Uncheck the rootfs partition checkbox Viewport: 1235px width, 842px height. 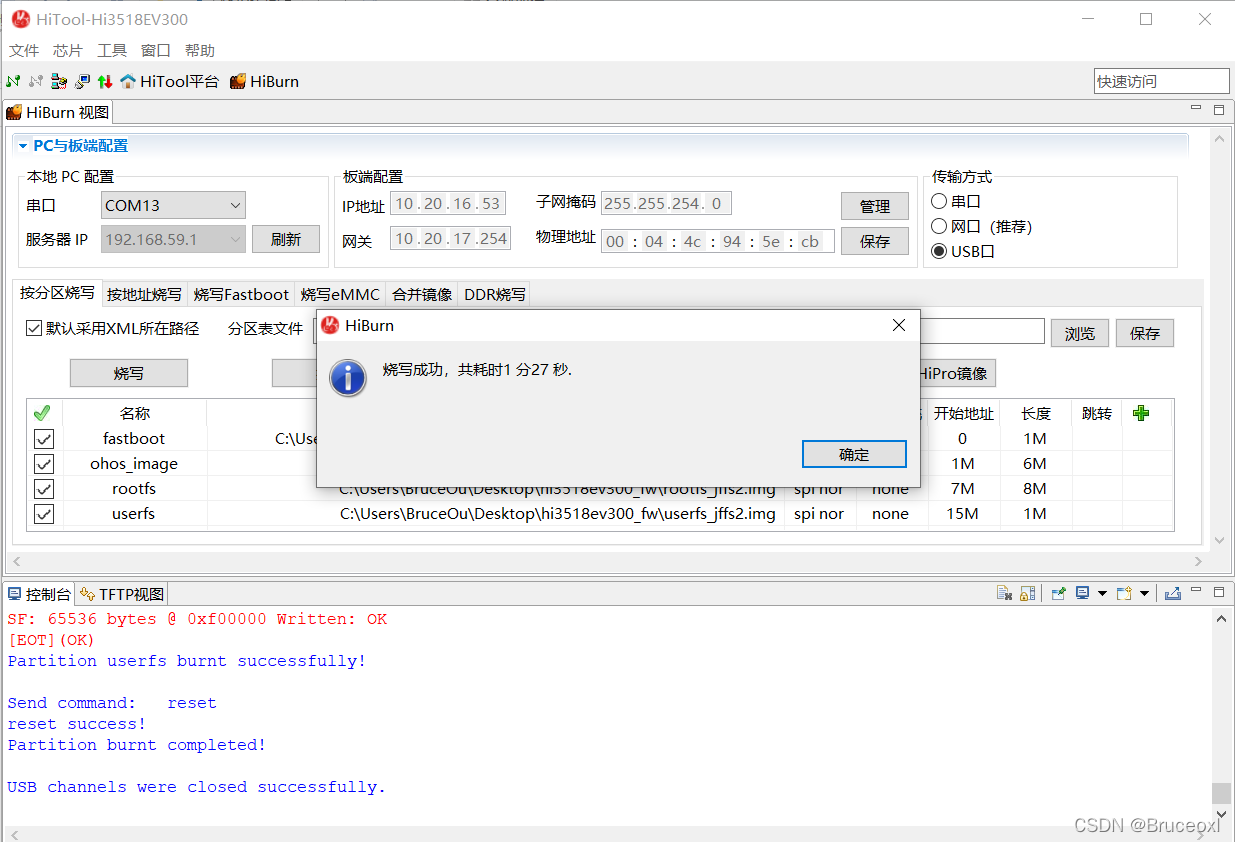pos(44,489)
